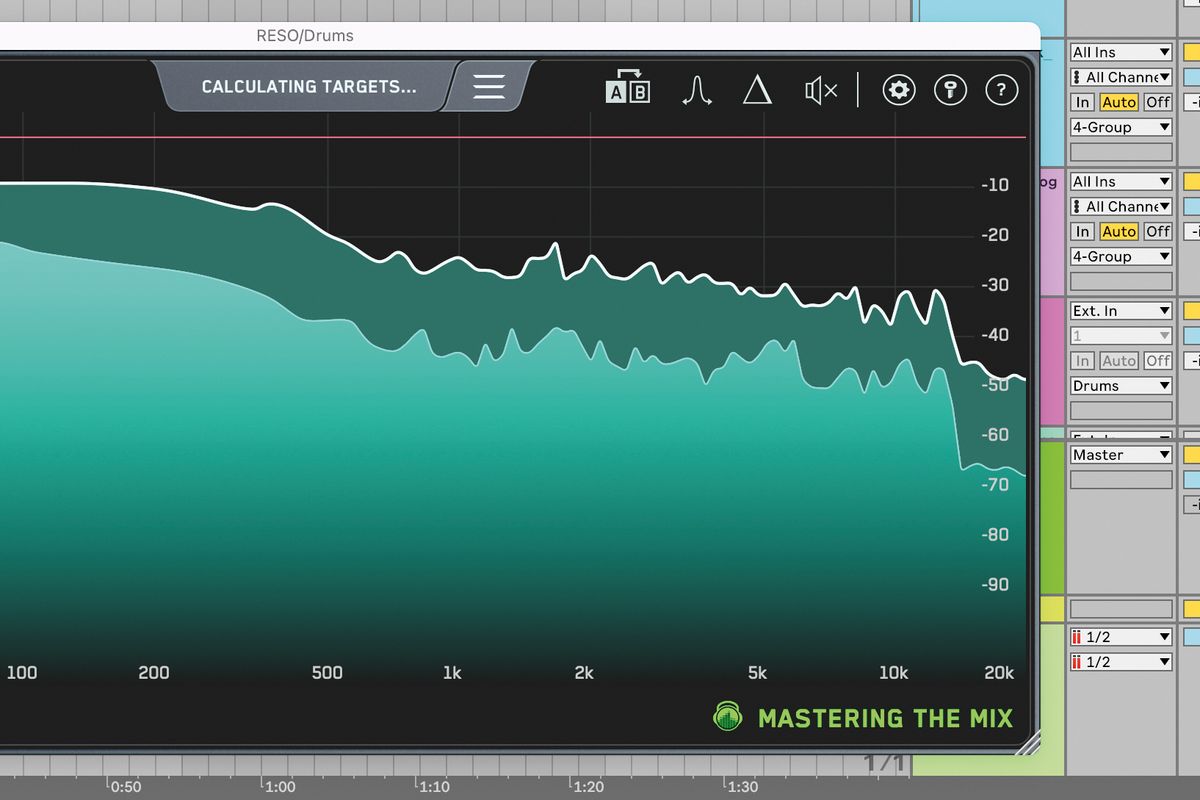Open the All Ins input dropdown
This screenshot has width=1200, height=800.
(x=1120, y=51)
